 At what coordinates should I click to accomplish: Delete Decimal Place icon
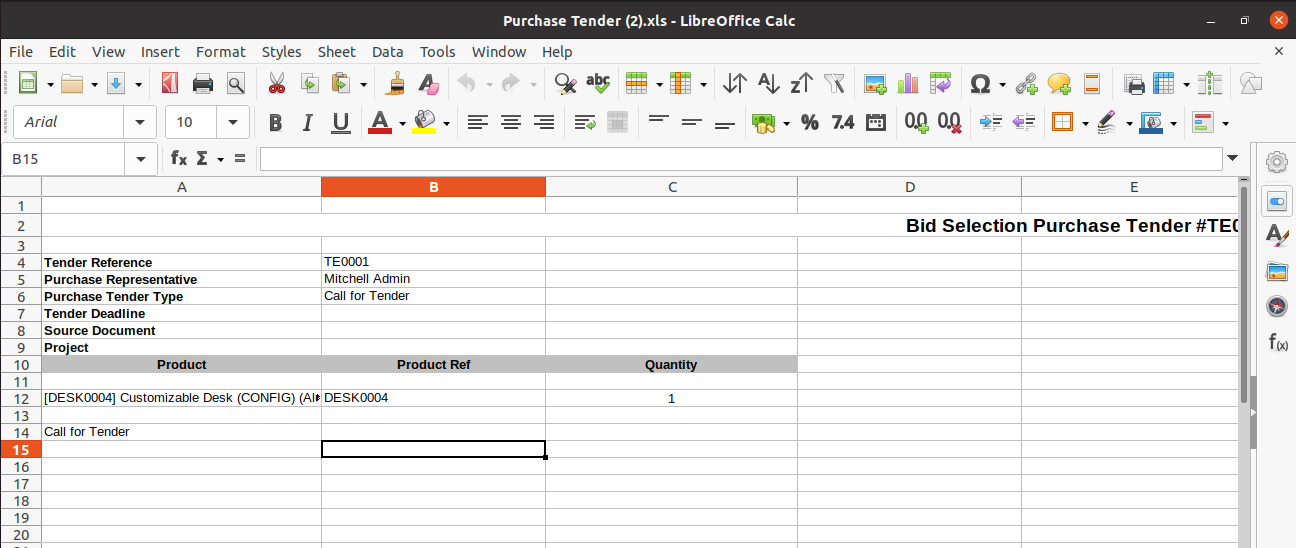pos(949,122)
